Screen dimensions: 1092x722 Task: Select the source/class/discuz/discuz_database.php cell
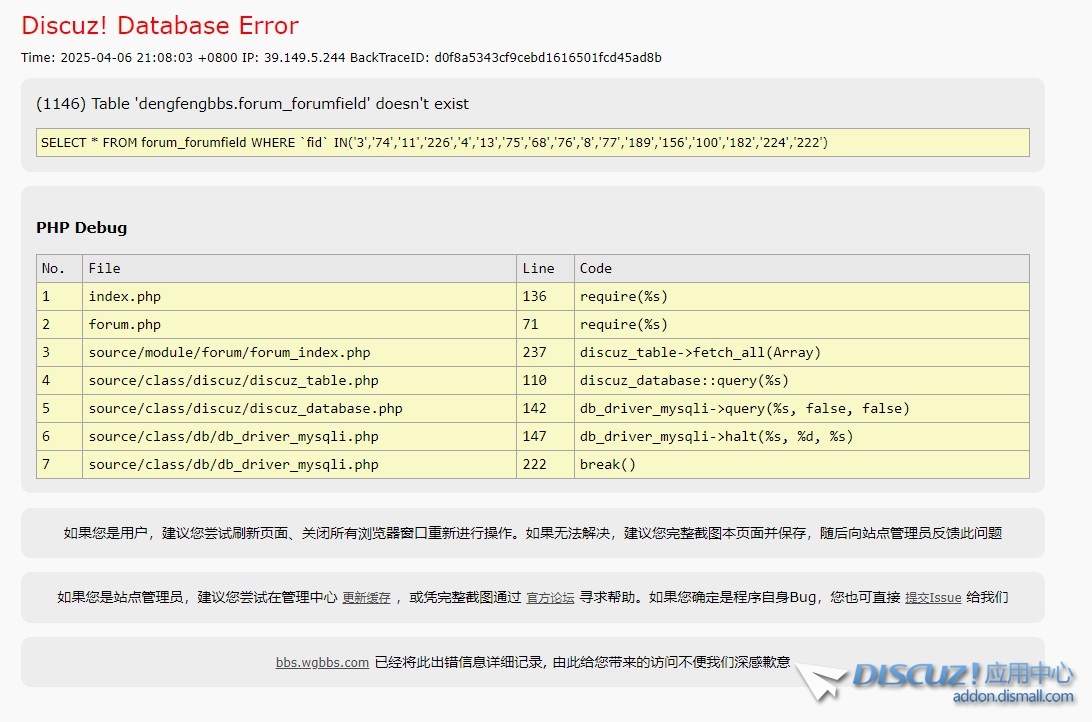click(x=299, y=409)
